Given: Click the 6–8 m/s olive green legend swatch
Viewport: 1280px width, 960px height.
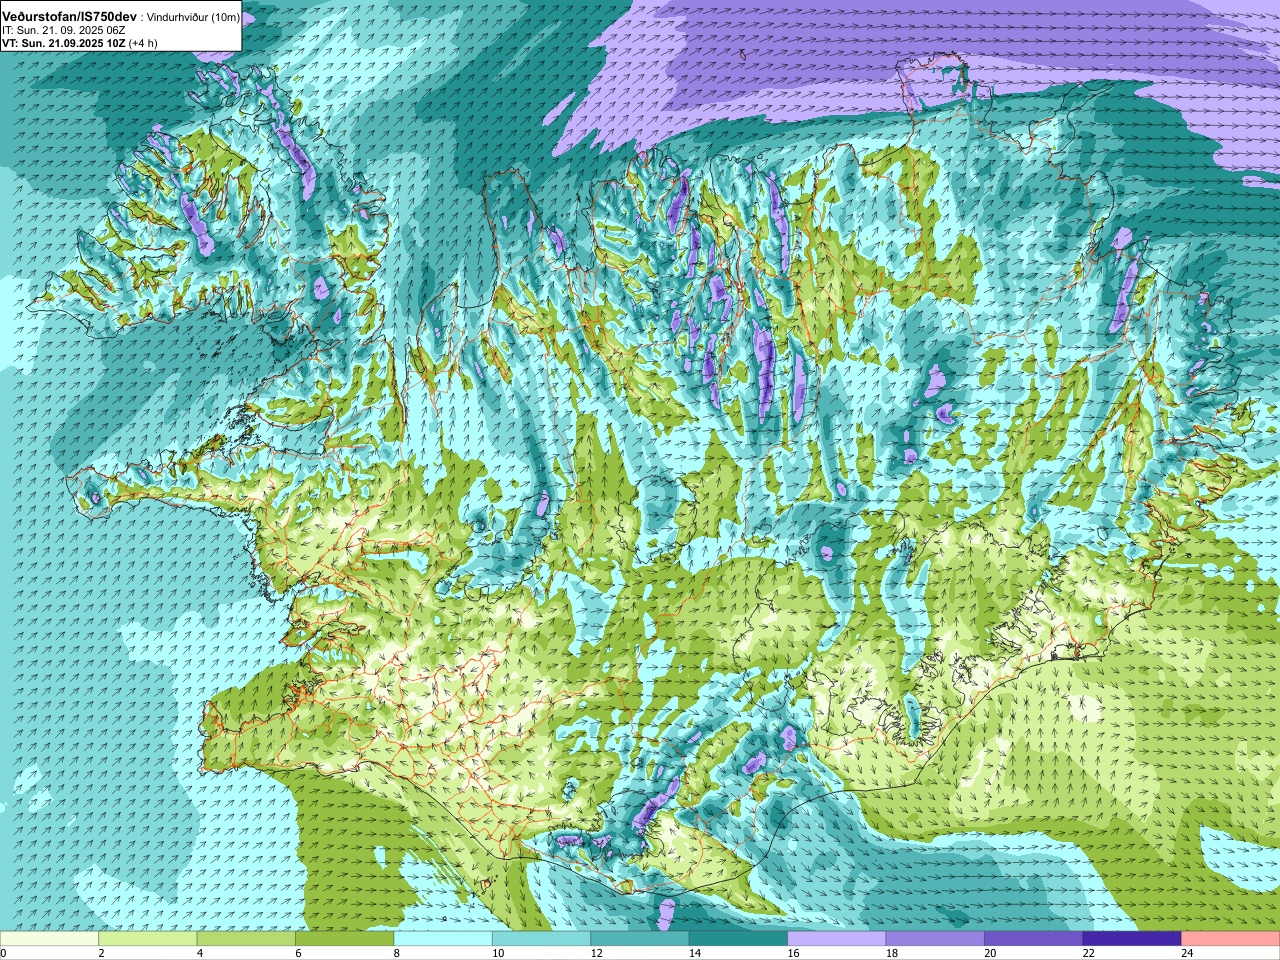Looking at the screenshot, I should click(x=344, y=939).
